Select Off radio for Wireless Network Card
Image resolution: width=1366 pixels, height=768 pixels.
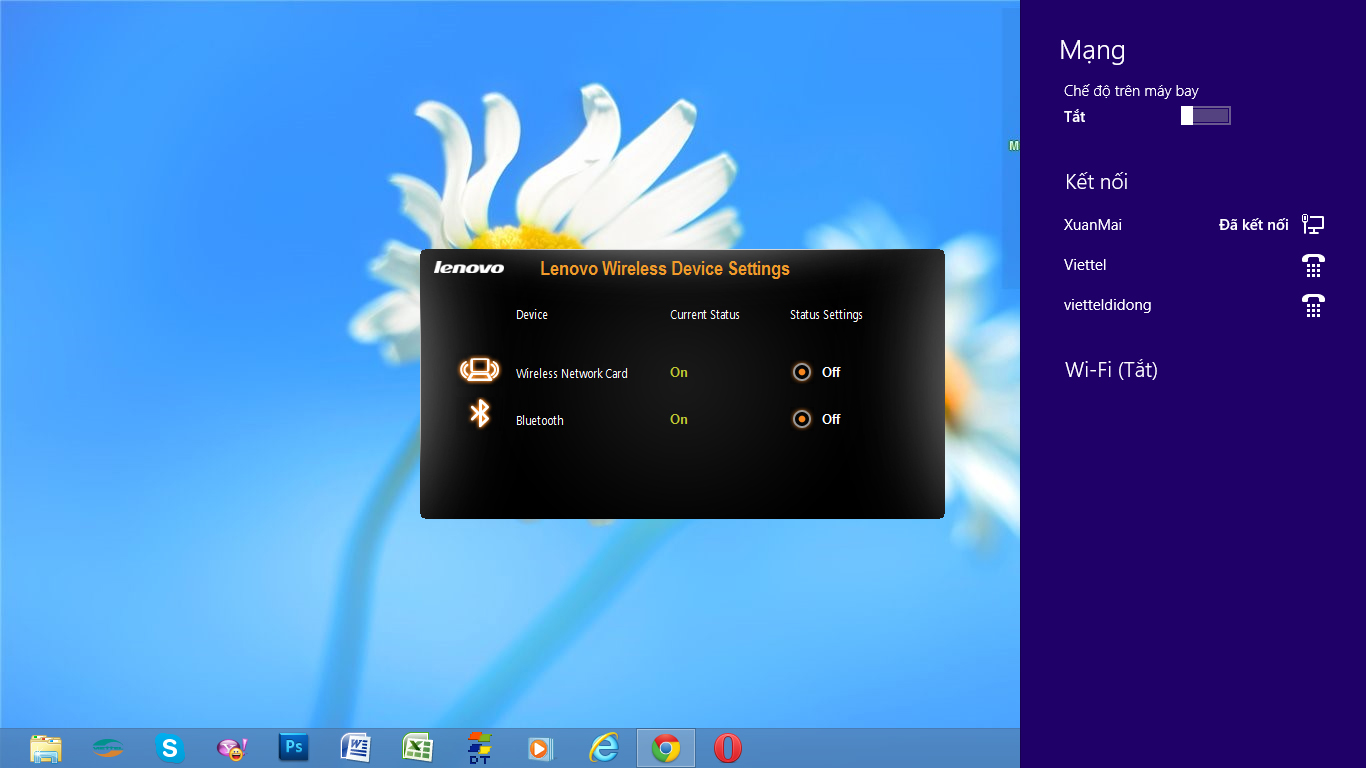pyautogui.click(x=802, y=372)
